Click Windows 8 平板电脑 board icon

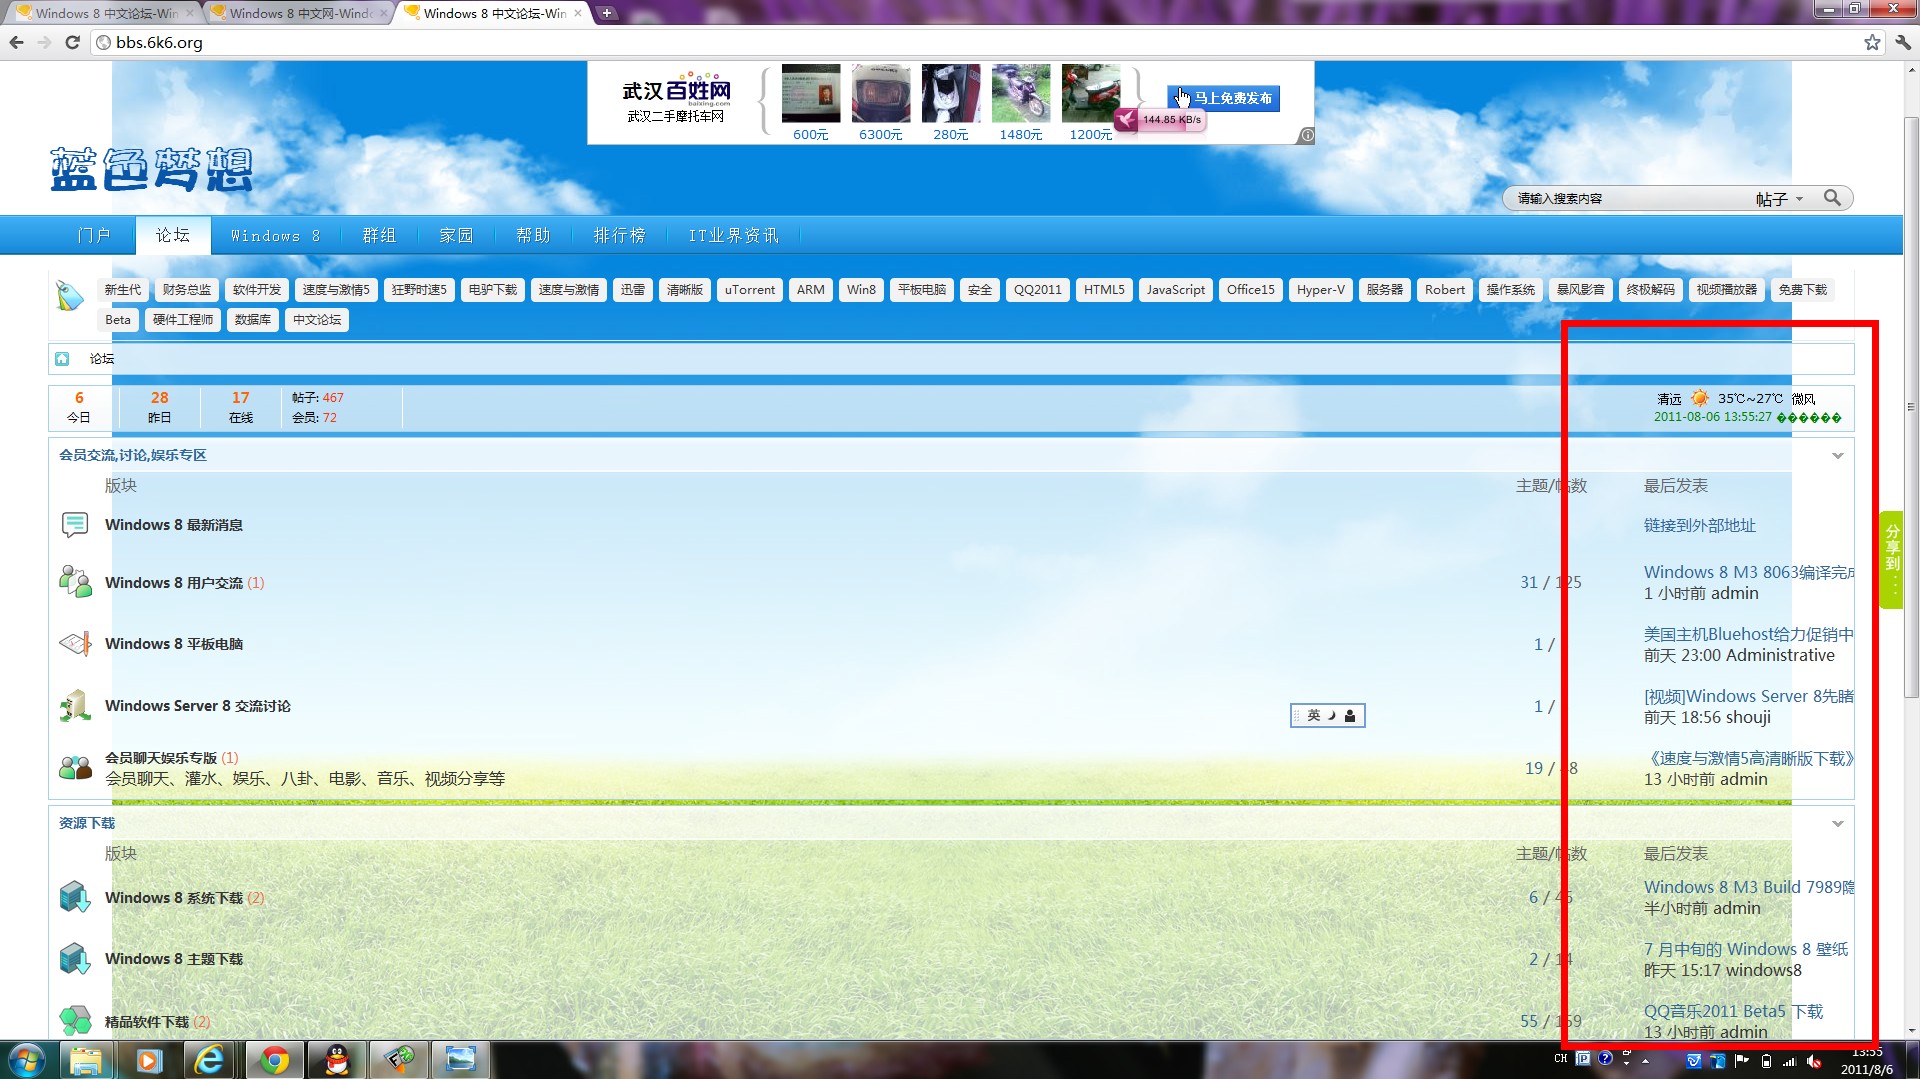(75, 643)
